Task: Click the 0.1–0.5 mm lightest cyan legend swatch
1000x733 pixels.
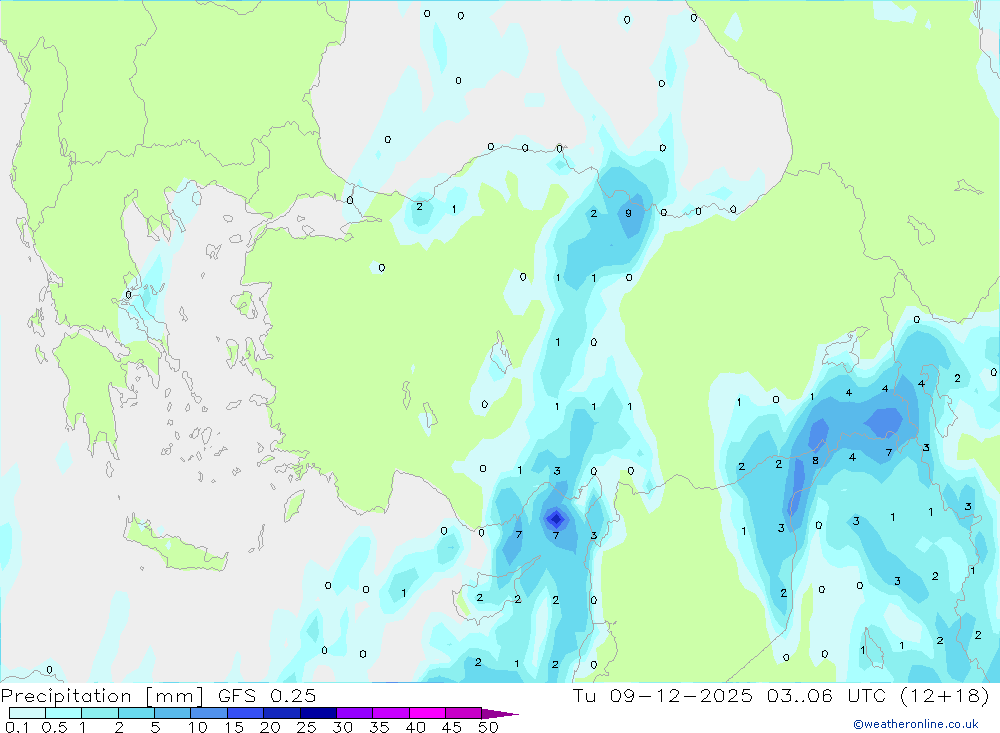Action: tap(27, 713)
